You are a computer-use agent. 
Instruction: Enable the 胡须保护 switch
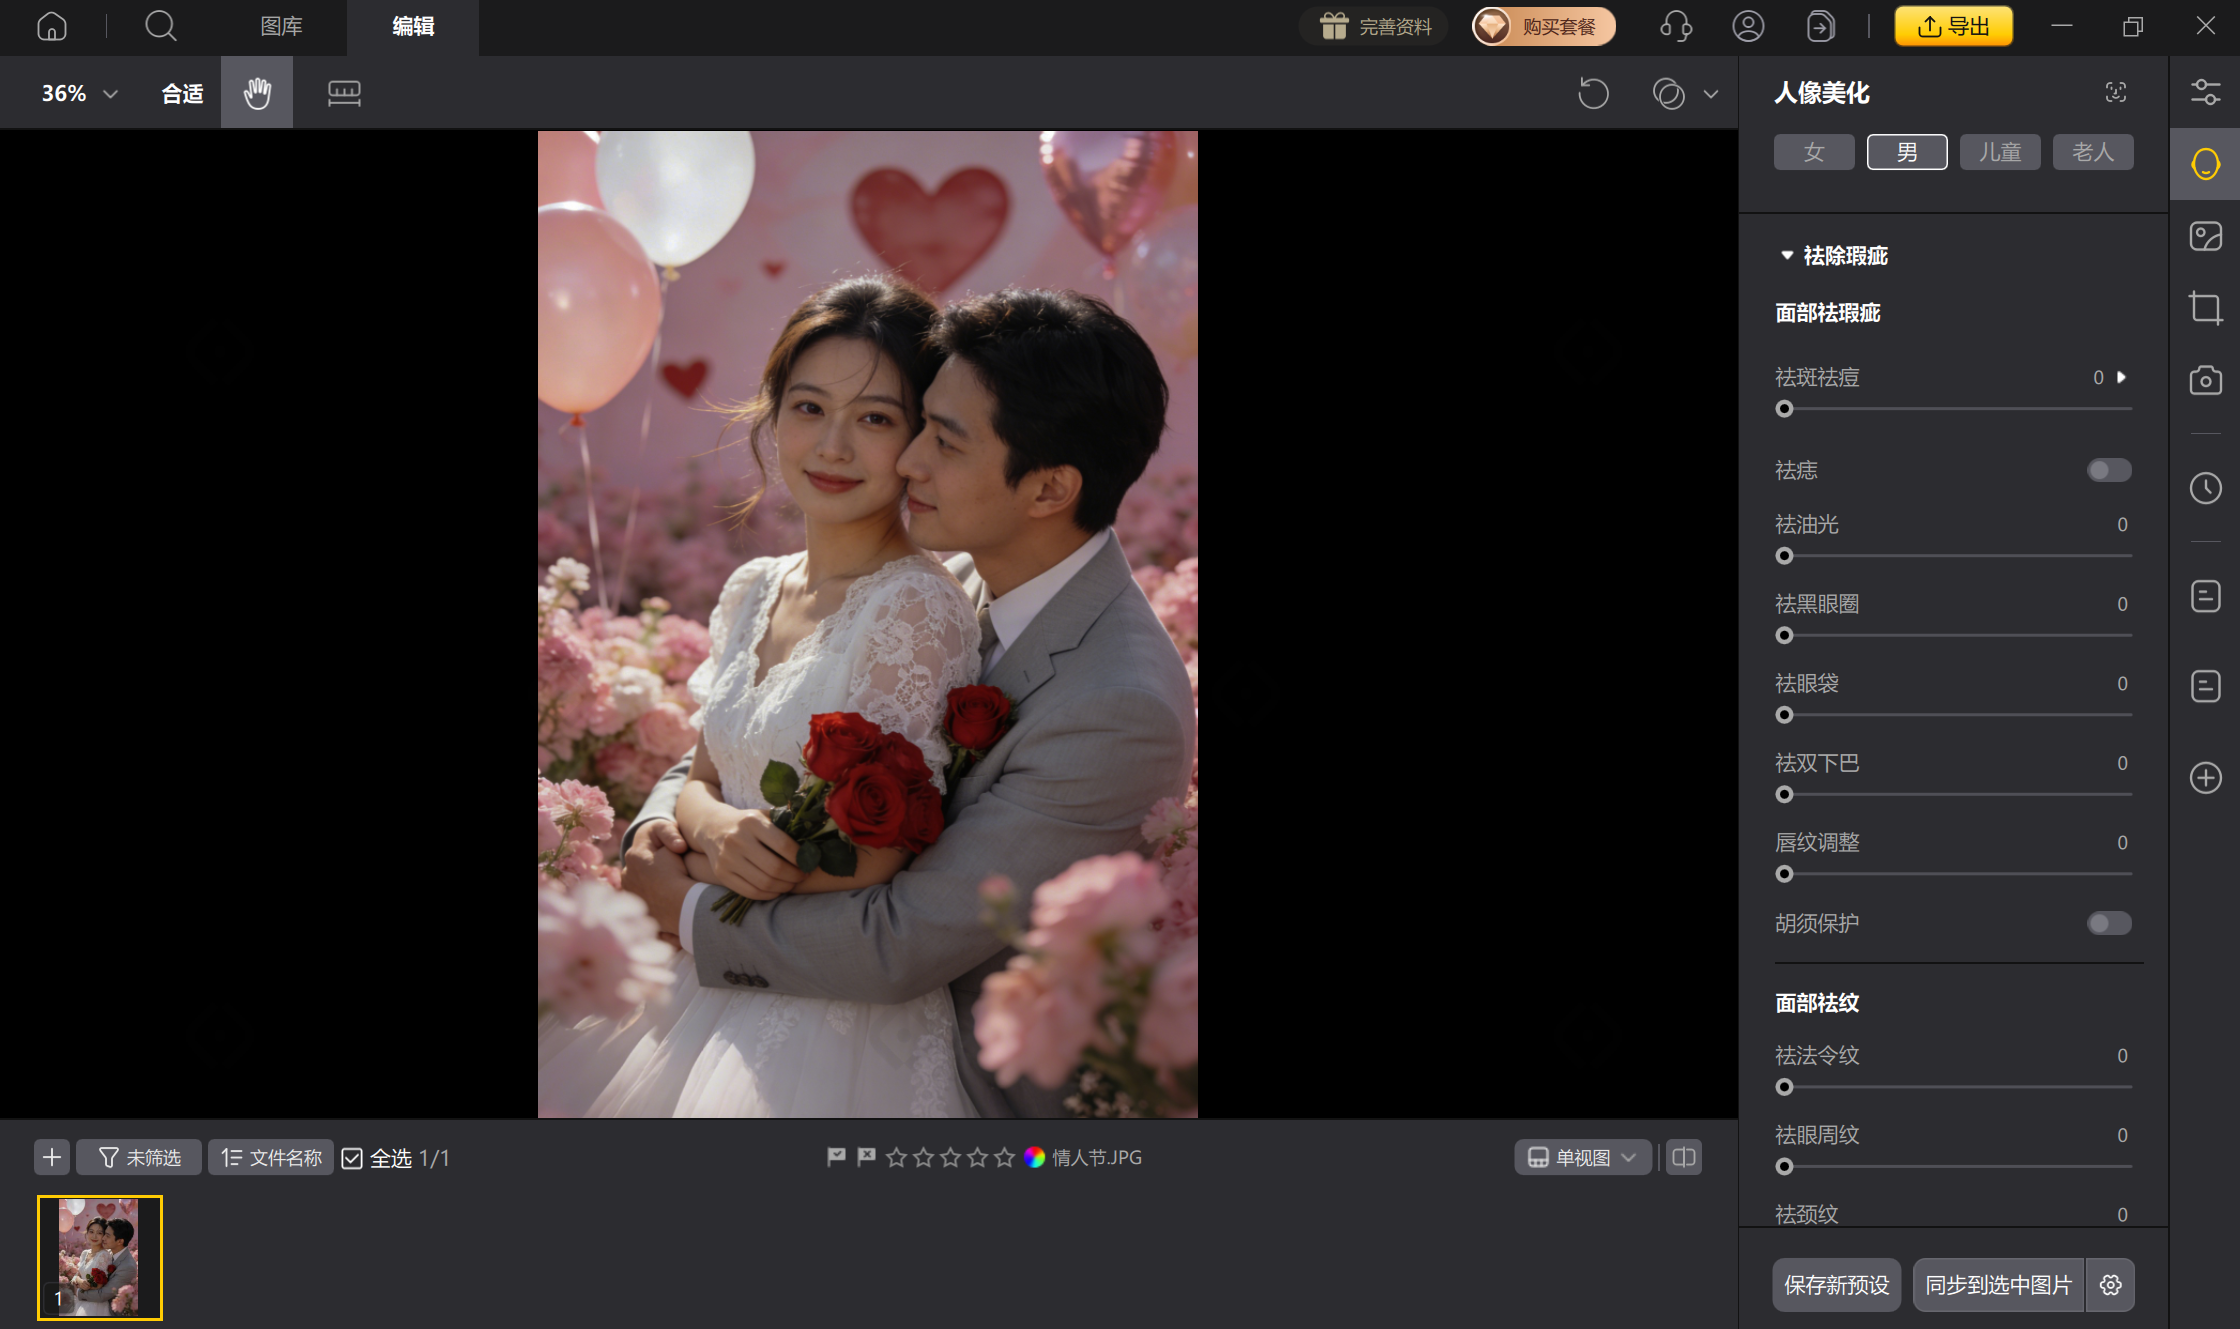(x=2109, y=923)
